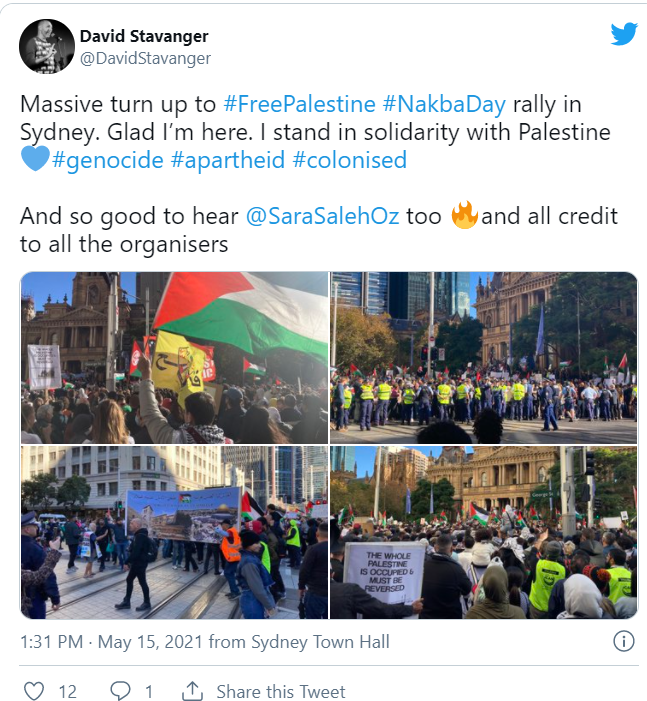
Task: View the photo of police in yellow vests
Action: pyautogui.click(x=484, y=358)
